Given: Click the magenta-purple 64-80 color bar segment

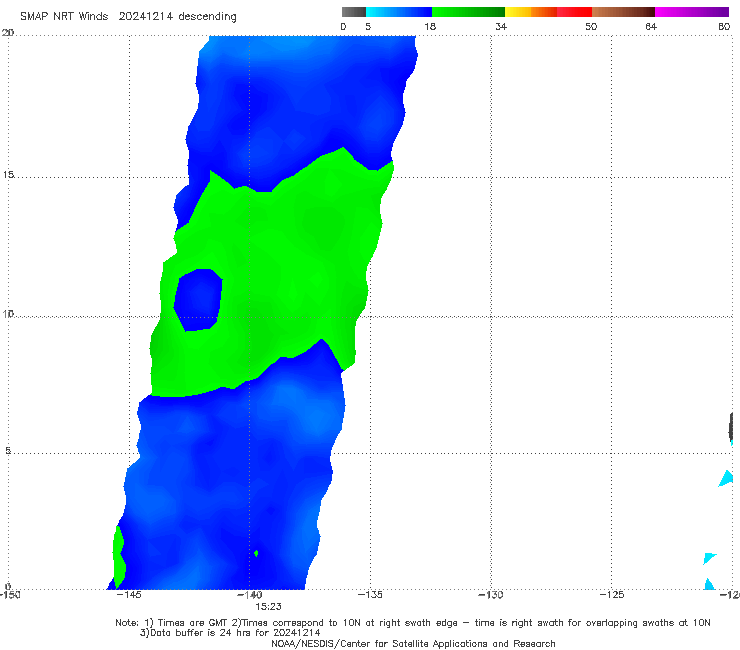Looking at the screenshot, I should click(692, 12).
